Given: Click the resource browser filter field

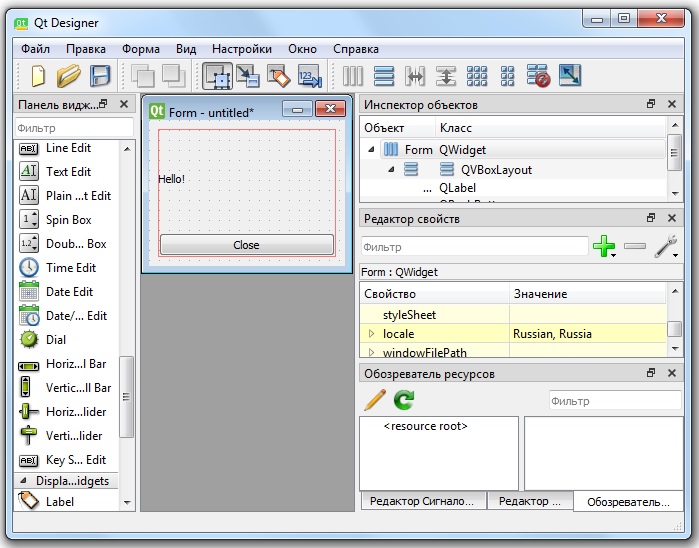Looking at the screenshot, I should [615, 400].
